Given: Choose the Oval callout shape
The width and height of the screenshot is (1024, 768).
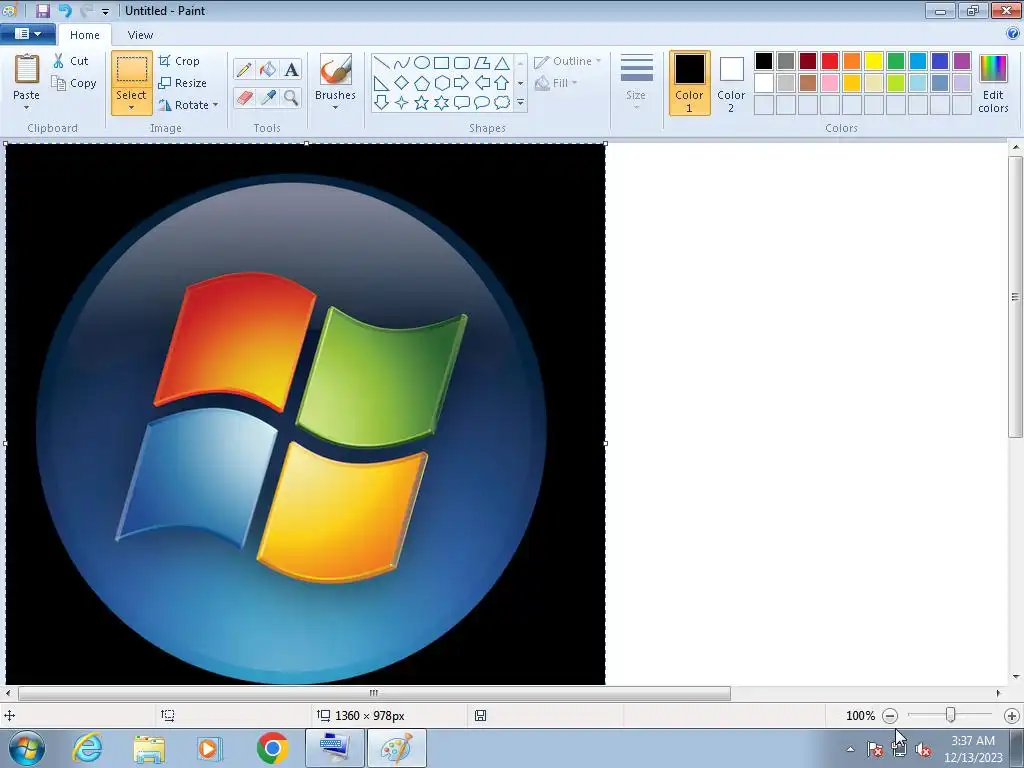Looking at the screenshot, I should (482, 103).
